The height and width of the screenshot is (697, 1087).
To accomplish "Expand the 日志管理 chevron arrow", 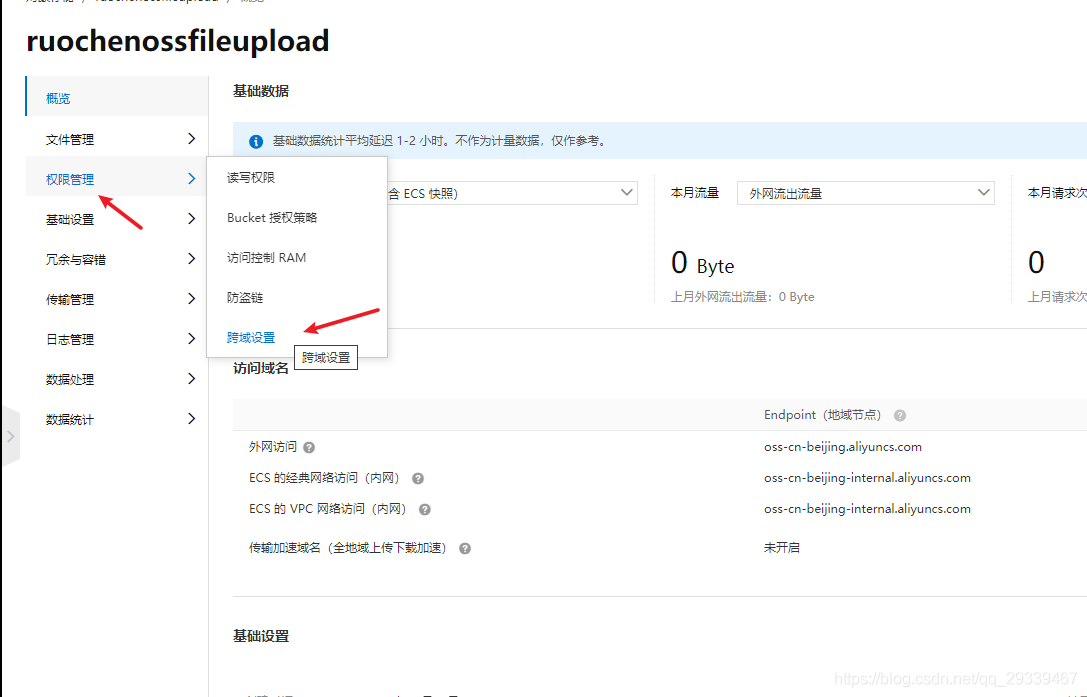I will [191, 338].
